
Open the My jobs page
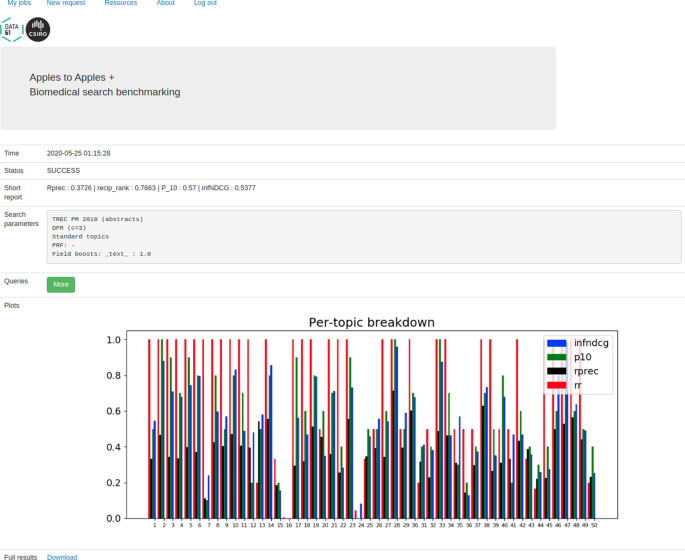coord(19,3)
